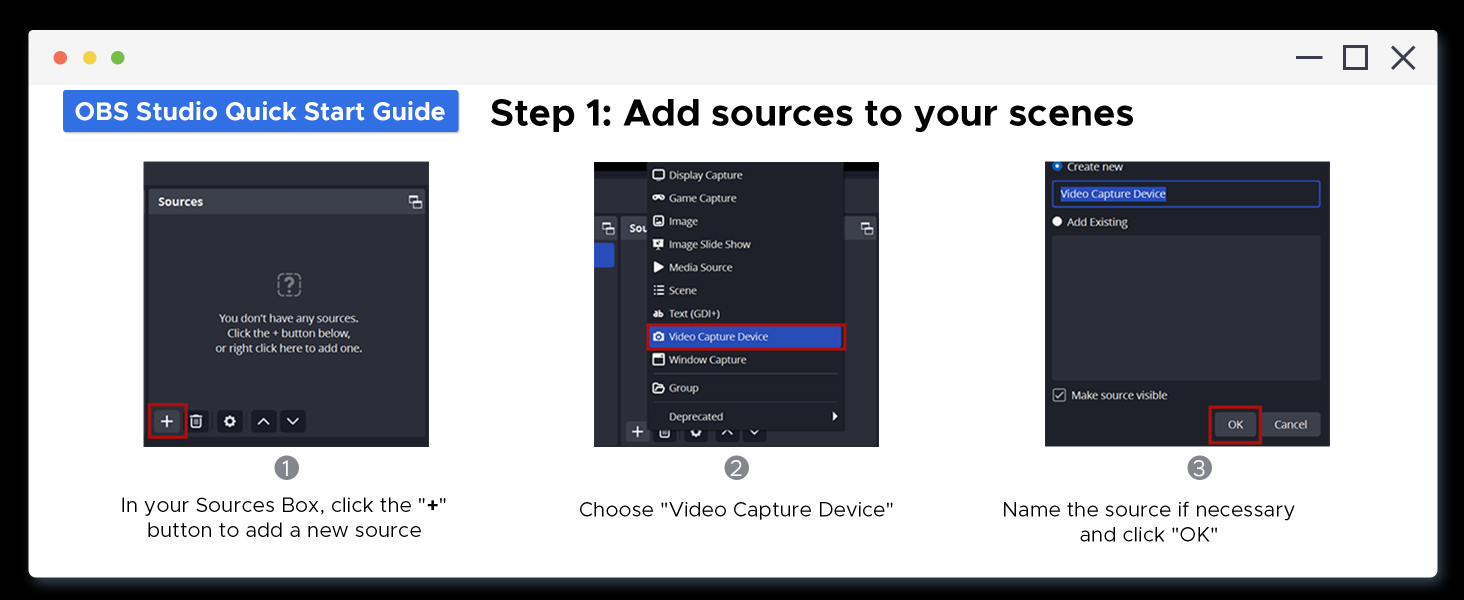Screen dimensions: 1464x600
Task: Untick the Make source visible checkbox
Action: click(1059, 395)
